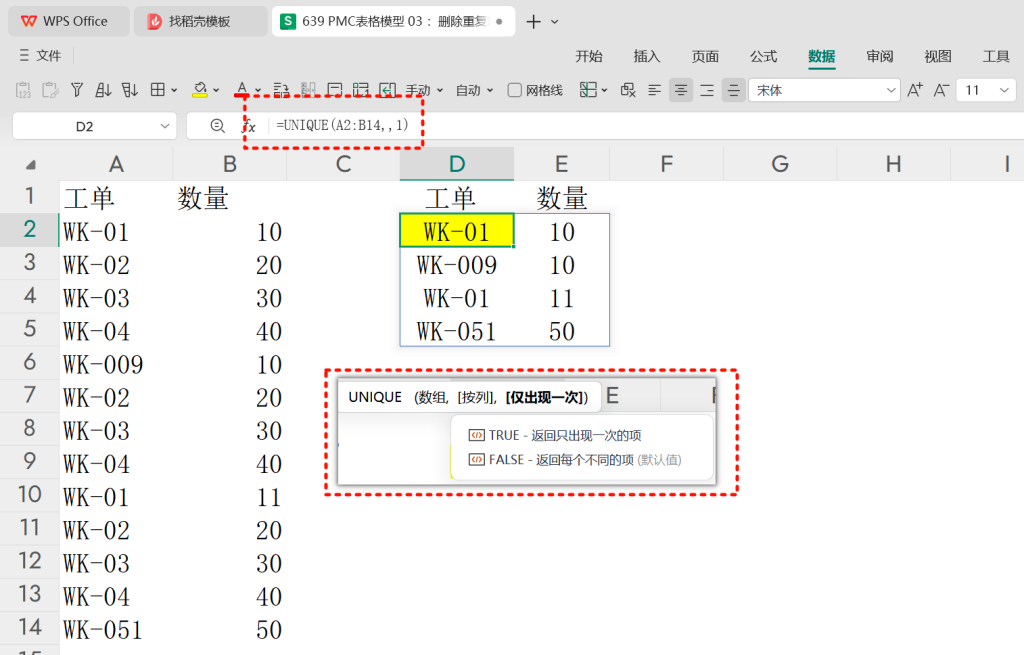Open the 视图 ribbon tab

938,56
